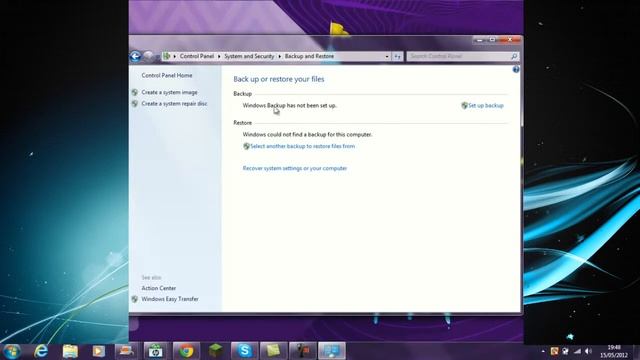Open Windows Easy Transfer link

(170, 299)
